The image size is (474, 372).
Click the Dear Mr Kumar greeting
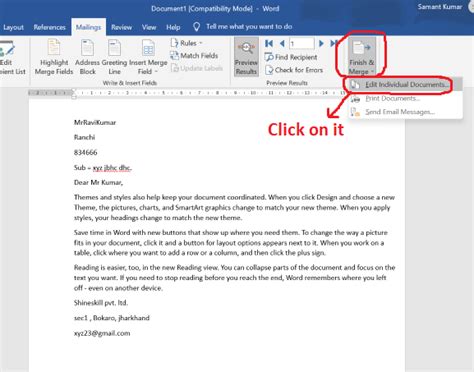pyautogui.click(x=98, y=182)
